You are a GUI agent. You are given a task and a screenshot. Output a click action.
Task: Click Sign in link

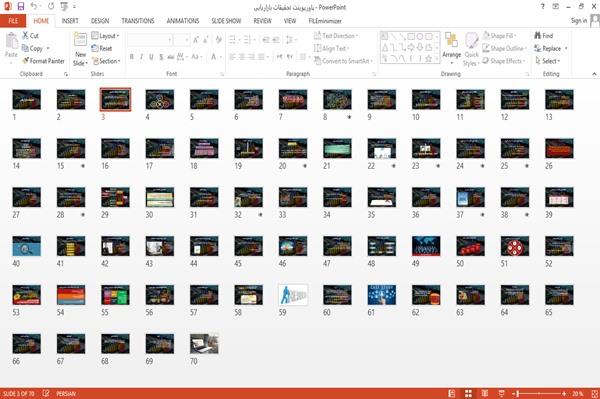click(579, 21)
